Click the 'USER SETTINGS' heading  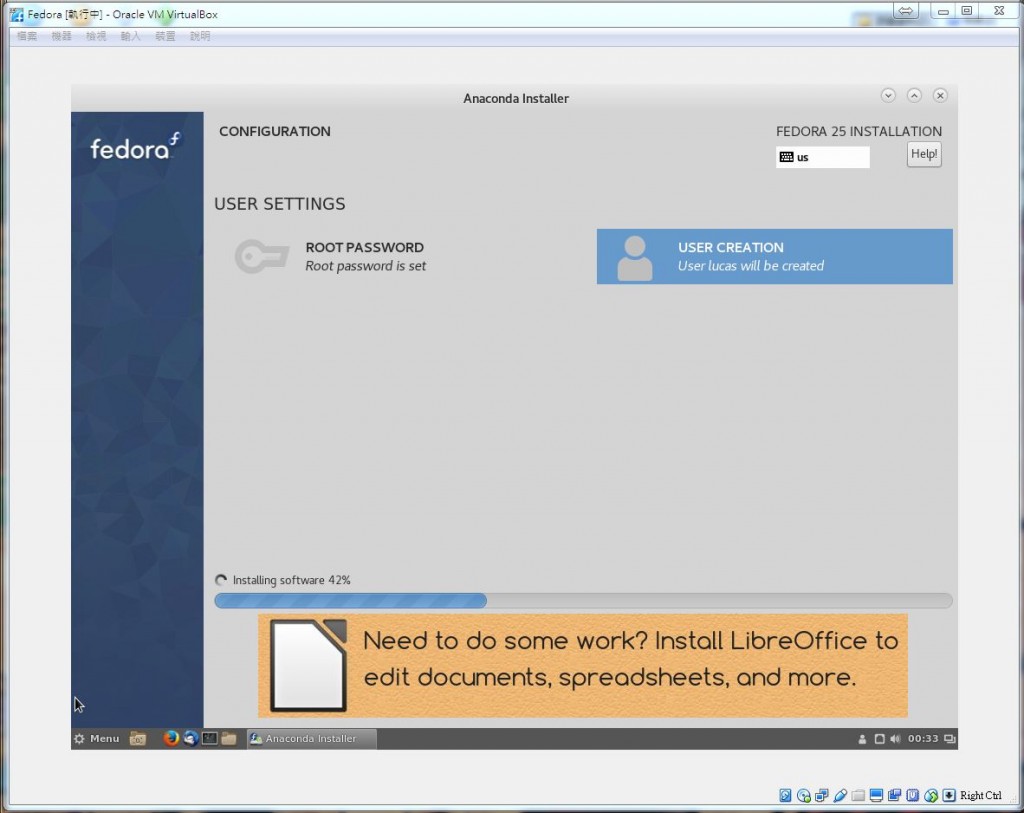coord(280,204)
